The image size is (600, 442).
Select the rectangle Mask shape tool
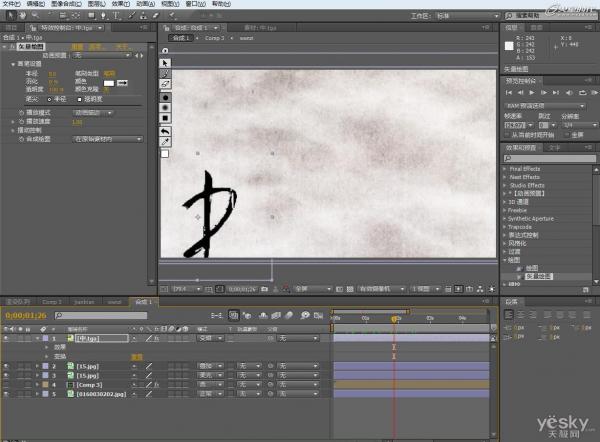coord(91,16)
